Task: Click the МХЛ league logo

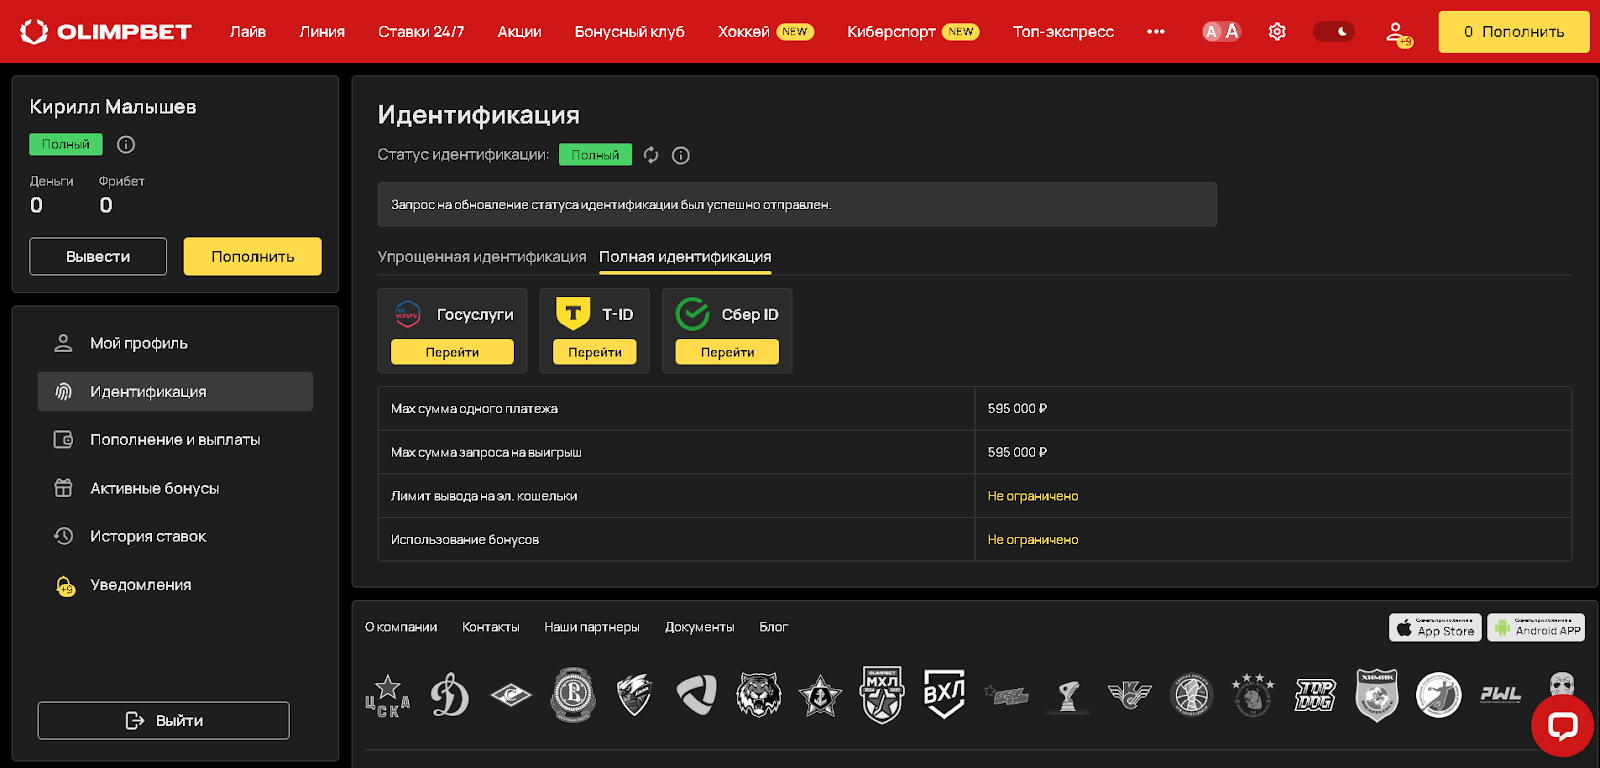Action: [x=882, y=695]
